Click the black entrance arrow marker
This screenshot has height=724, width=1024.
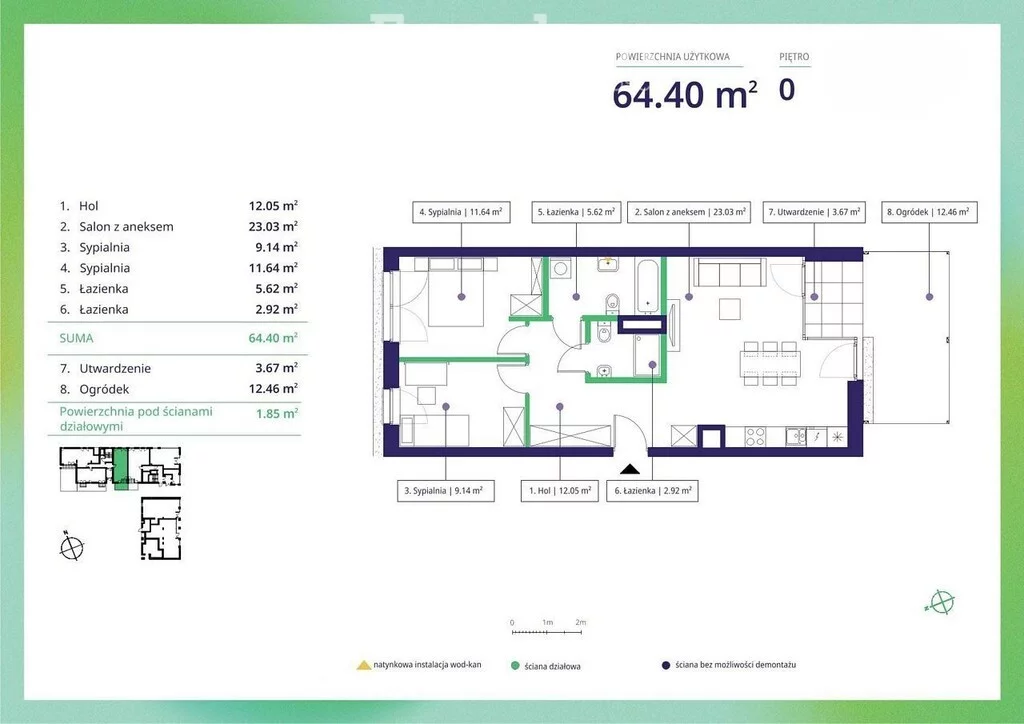pos(630,467)
